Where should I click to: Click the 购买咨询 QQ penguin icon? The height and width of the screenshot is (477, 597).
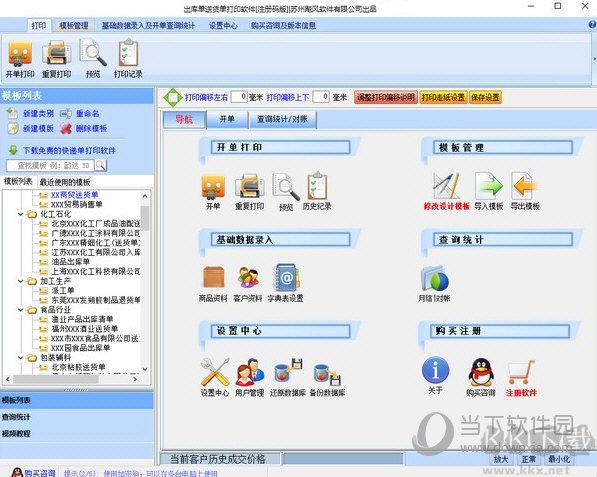click(481, 372)
